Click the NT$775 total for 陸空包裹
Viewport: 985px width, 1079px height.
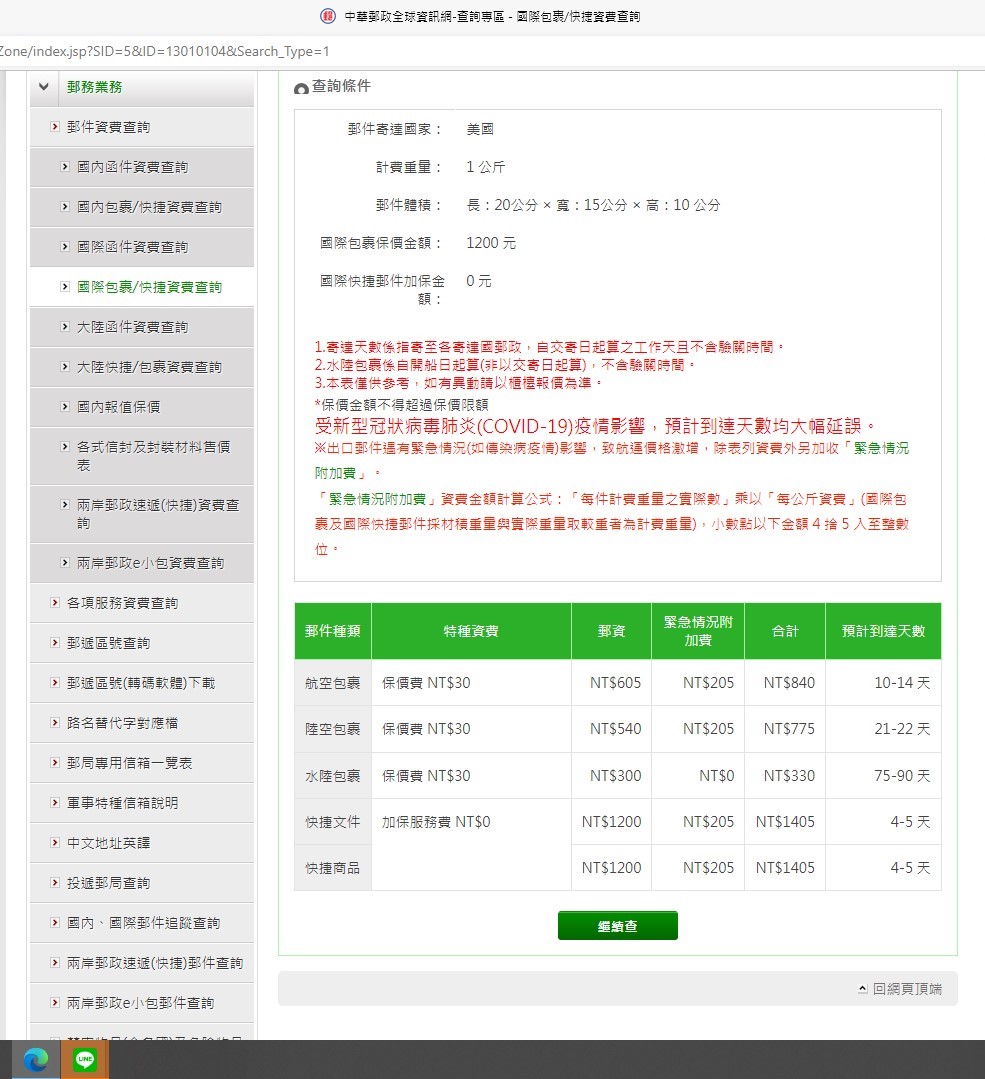tap(789, 729)
